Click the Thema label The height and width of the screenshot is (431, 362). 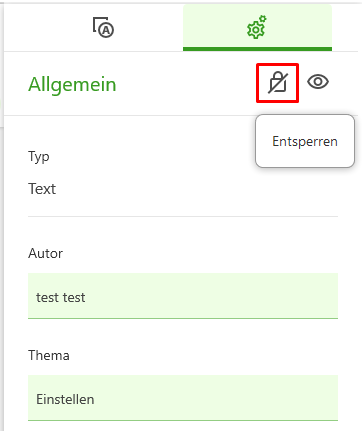[x=49, y=355]
